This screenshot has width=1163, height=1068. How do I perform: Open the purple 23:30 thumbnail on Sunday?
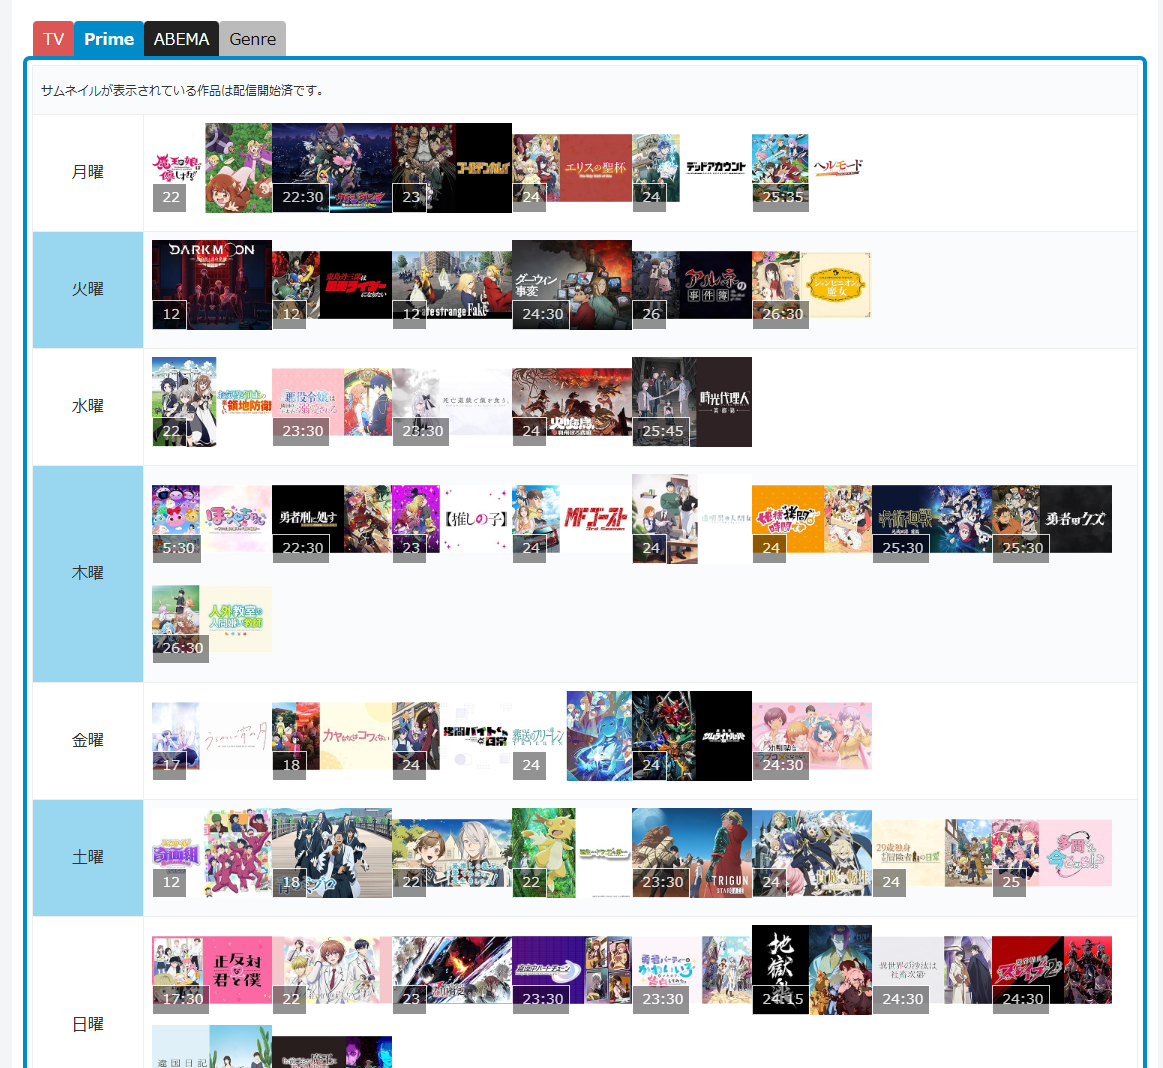[572, 970]
